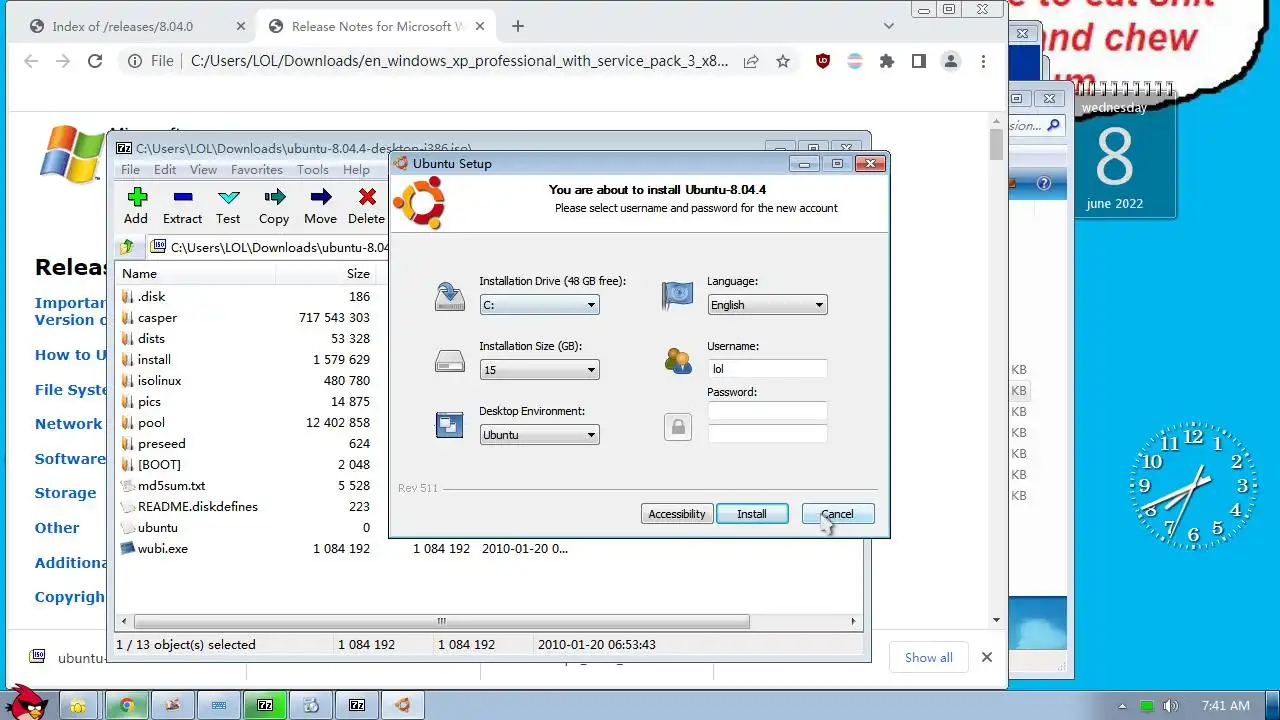Open the Language dropdown
Viewport: 1280px width, 720px height.
click(x=767, y=304)
